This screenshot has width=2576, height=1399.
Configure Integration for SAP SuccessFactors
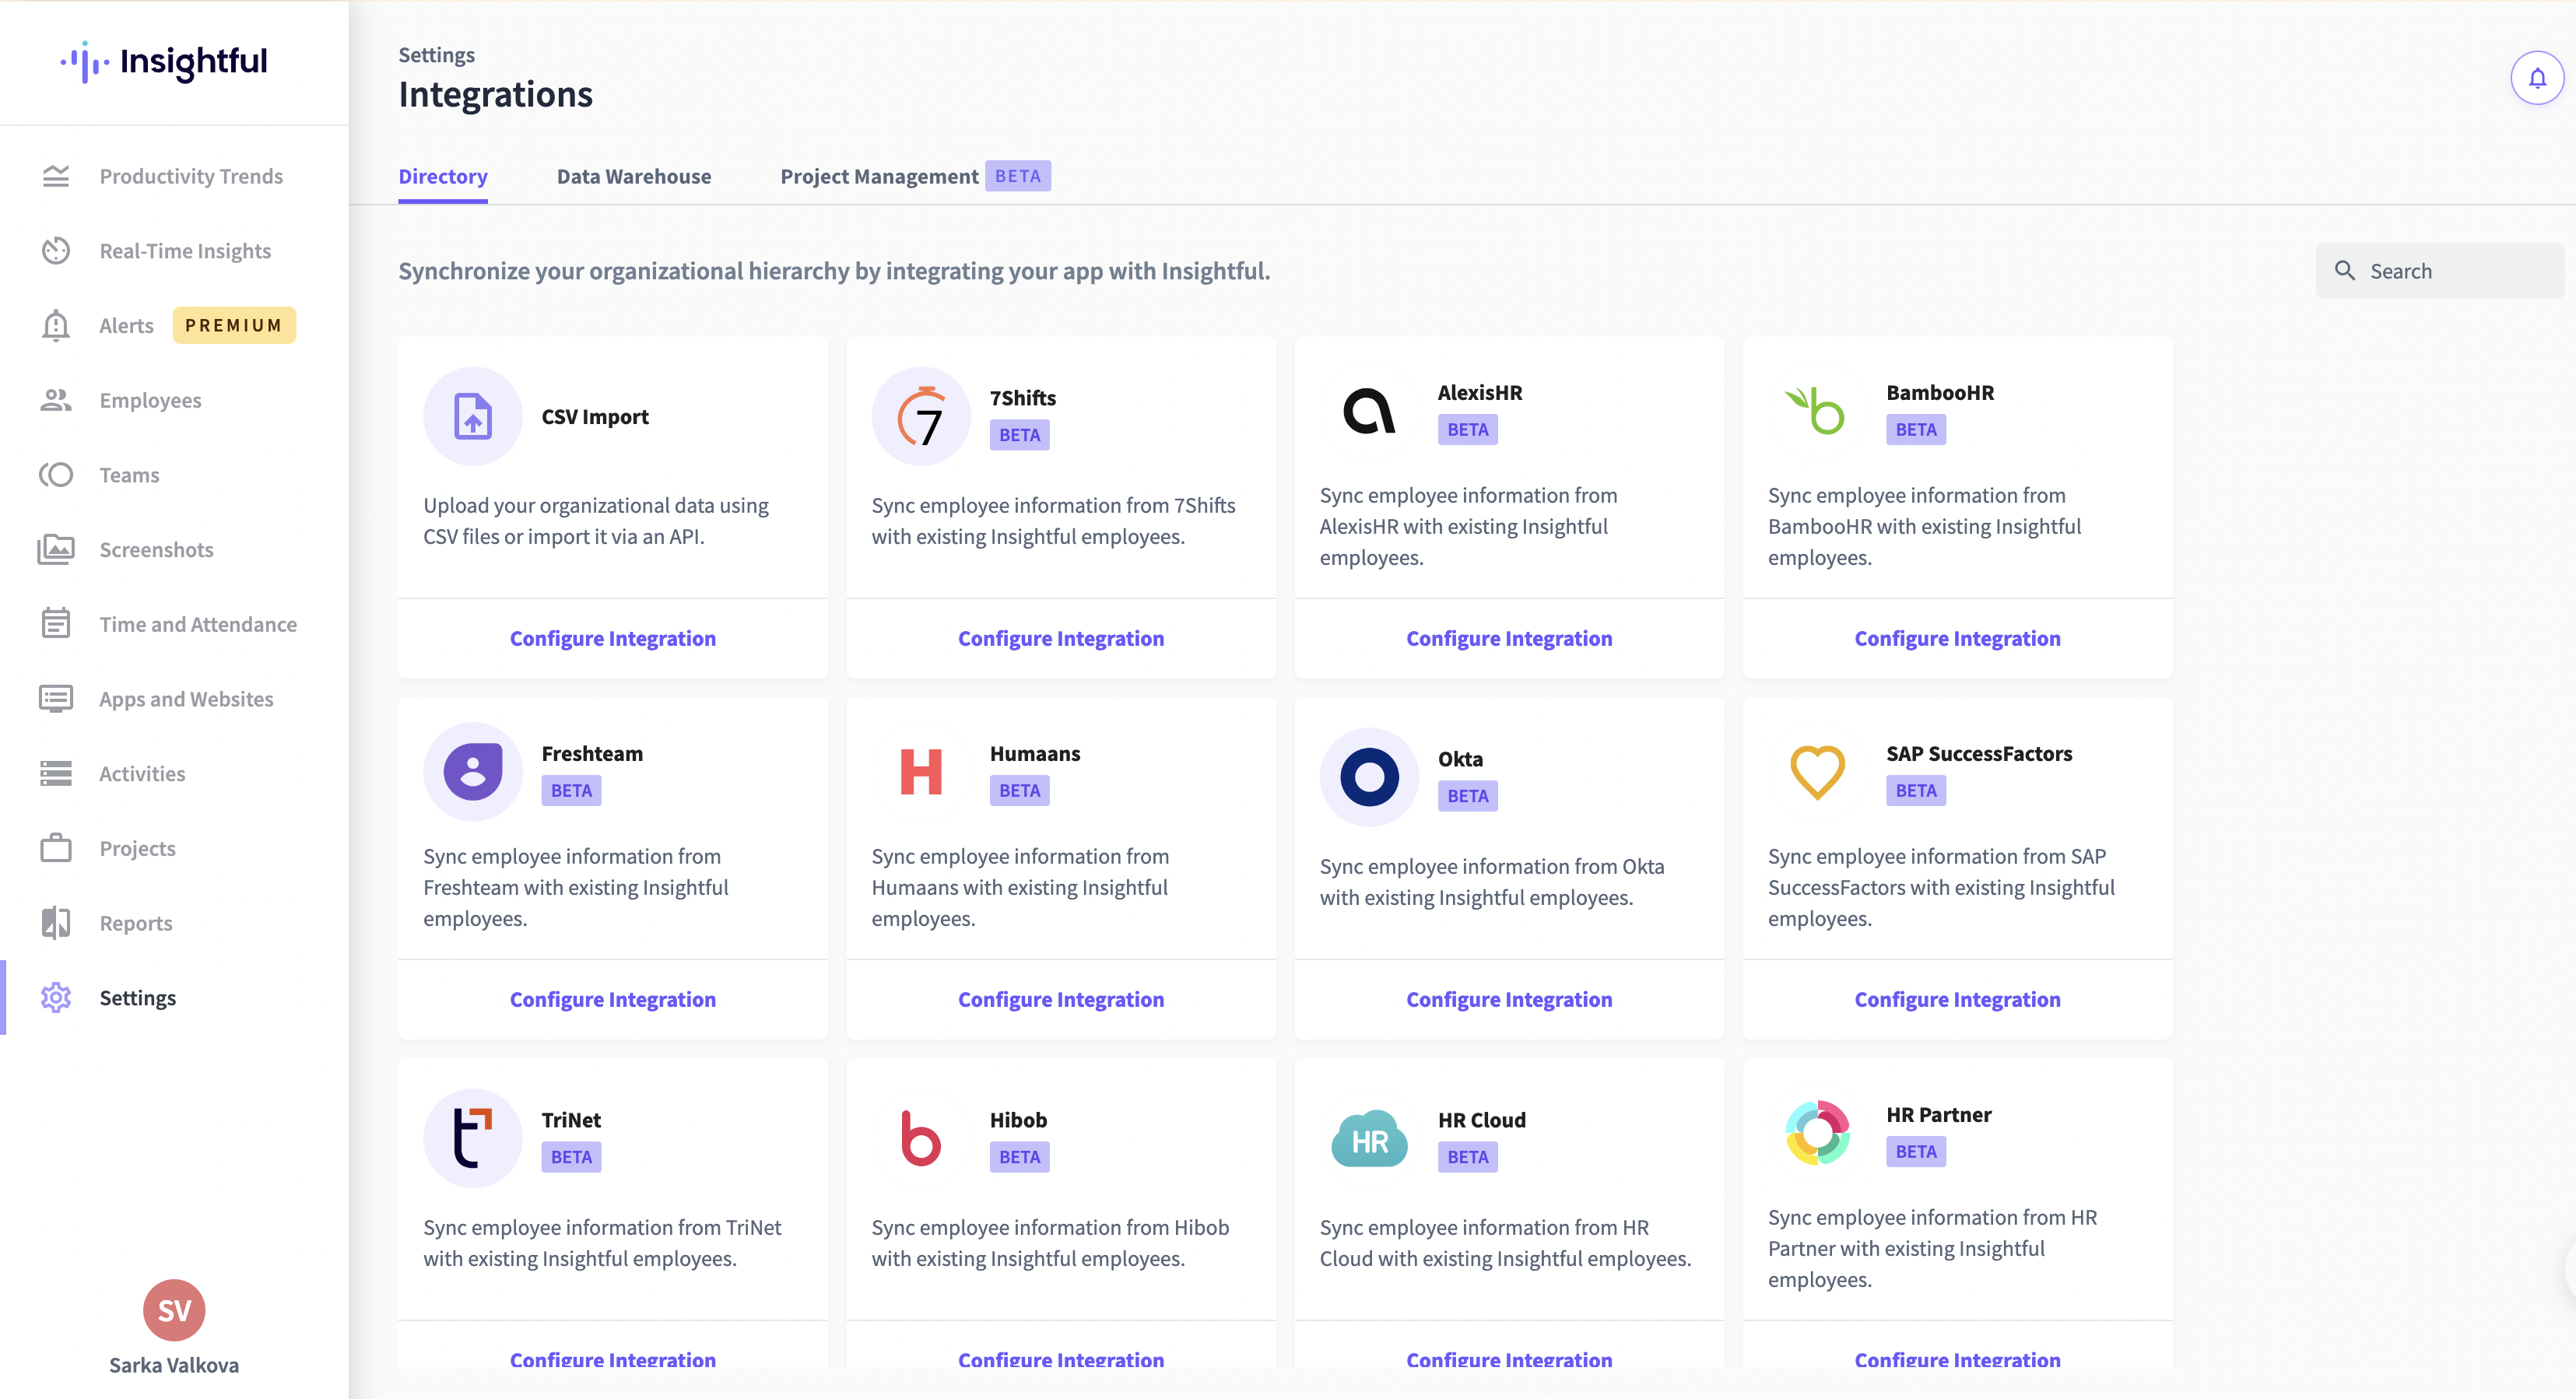[1957, 999]
